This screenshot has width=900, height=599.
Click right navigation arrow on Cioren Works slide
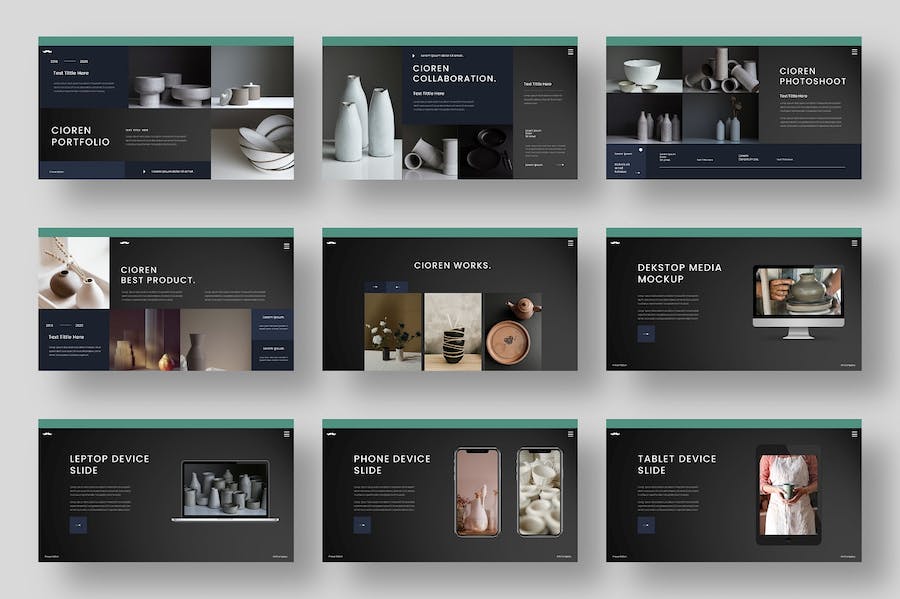(398, 287)
